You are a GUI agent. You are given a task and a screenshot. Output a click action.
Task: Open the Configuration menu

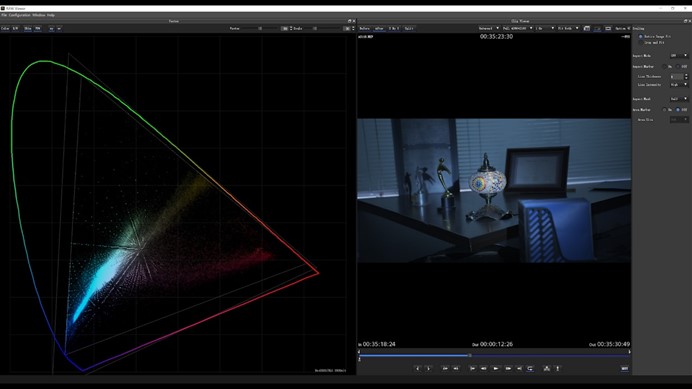coord(20,15)
